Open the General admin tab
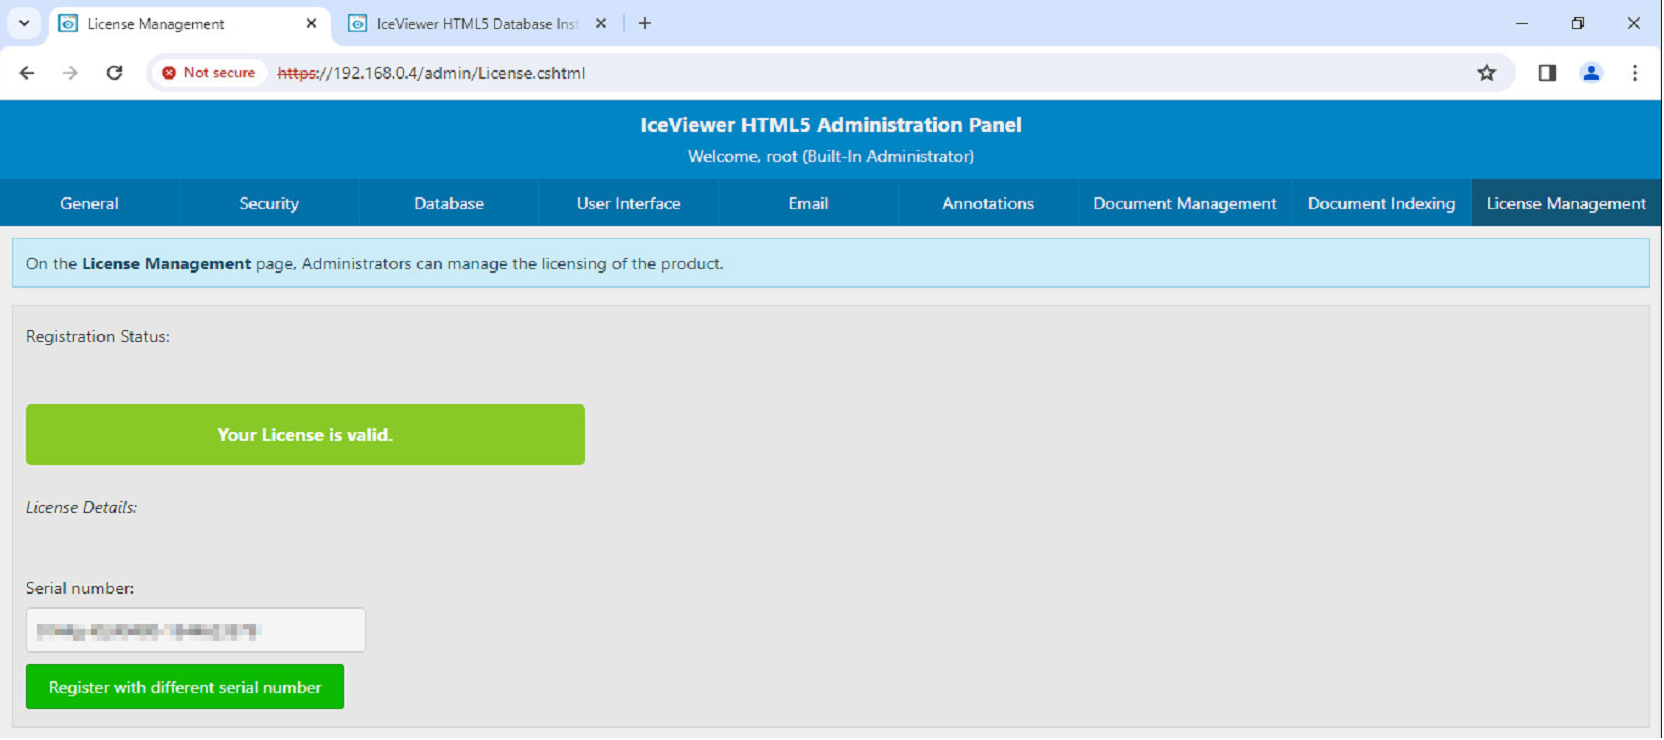 tap(89, 203)
